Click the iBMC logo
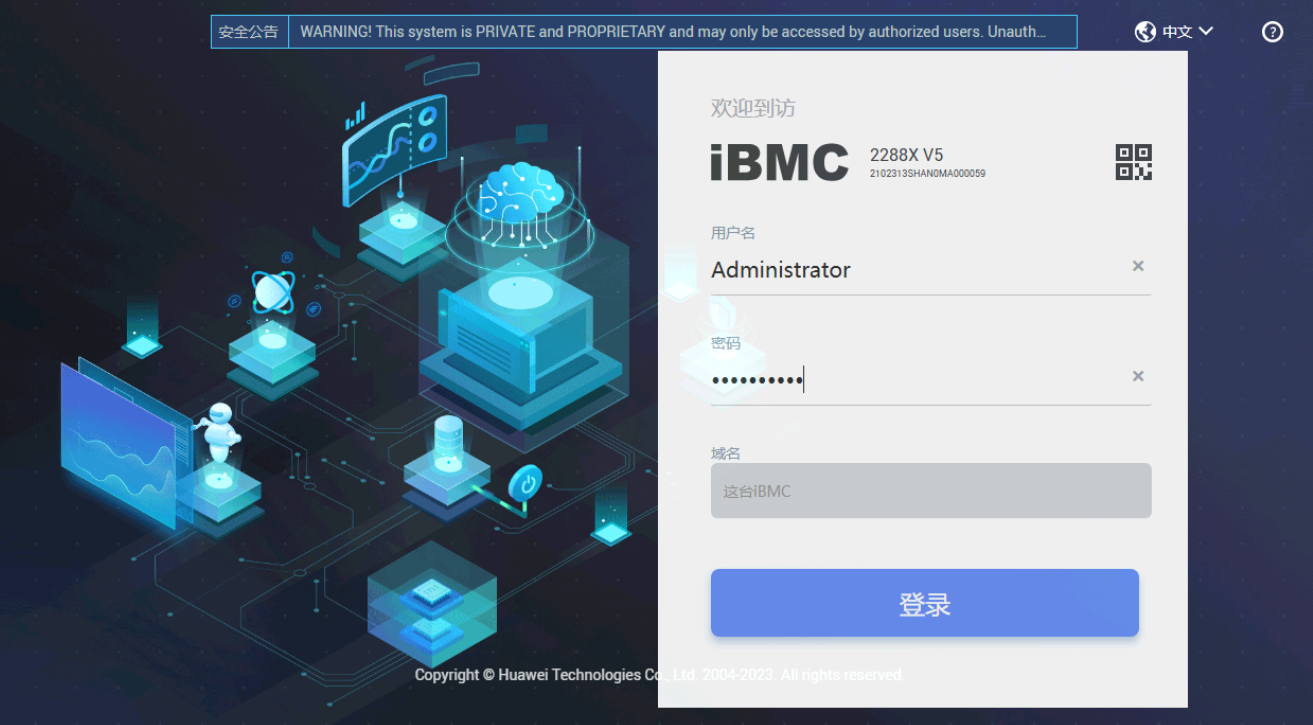This screenshot has width=1313, height=725. click(x=779, y=163)
